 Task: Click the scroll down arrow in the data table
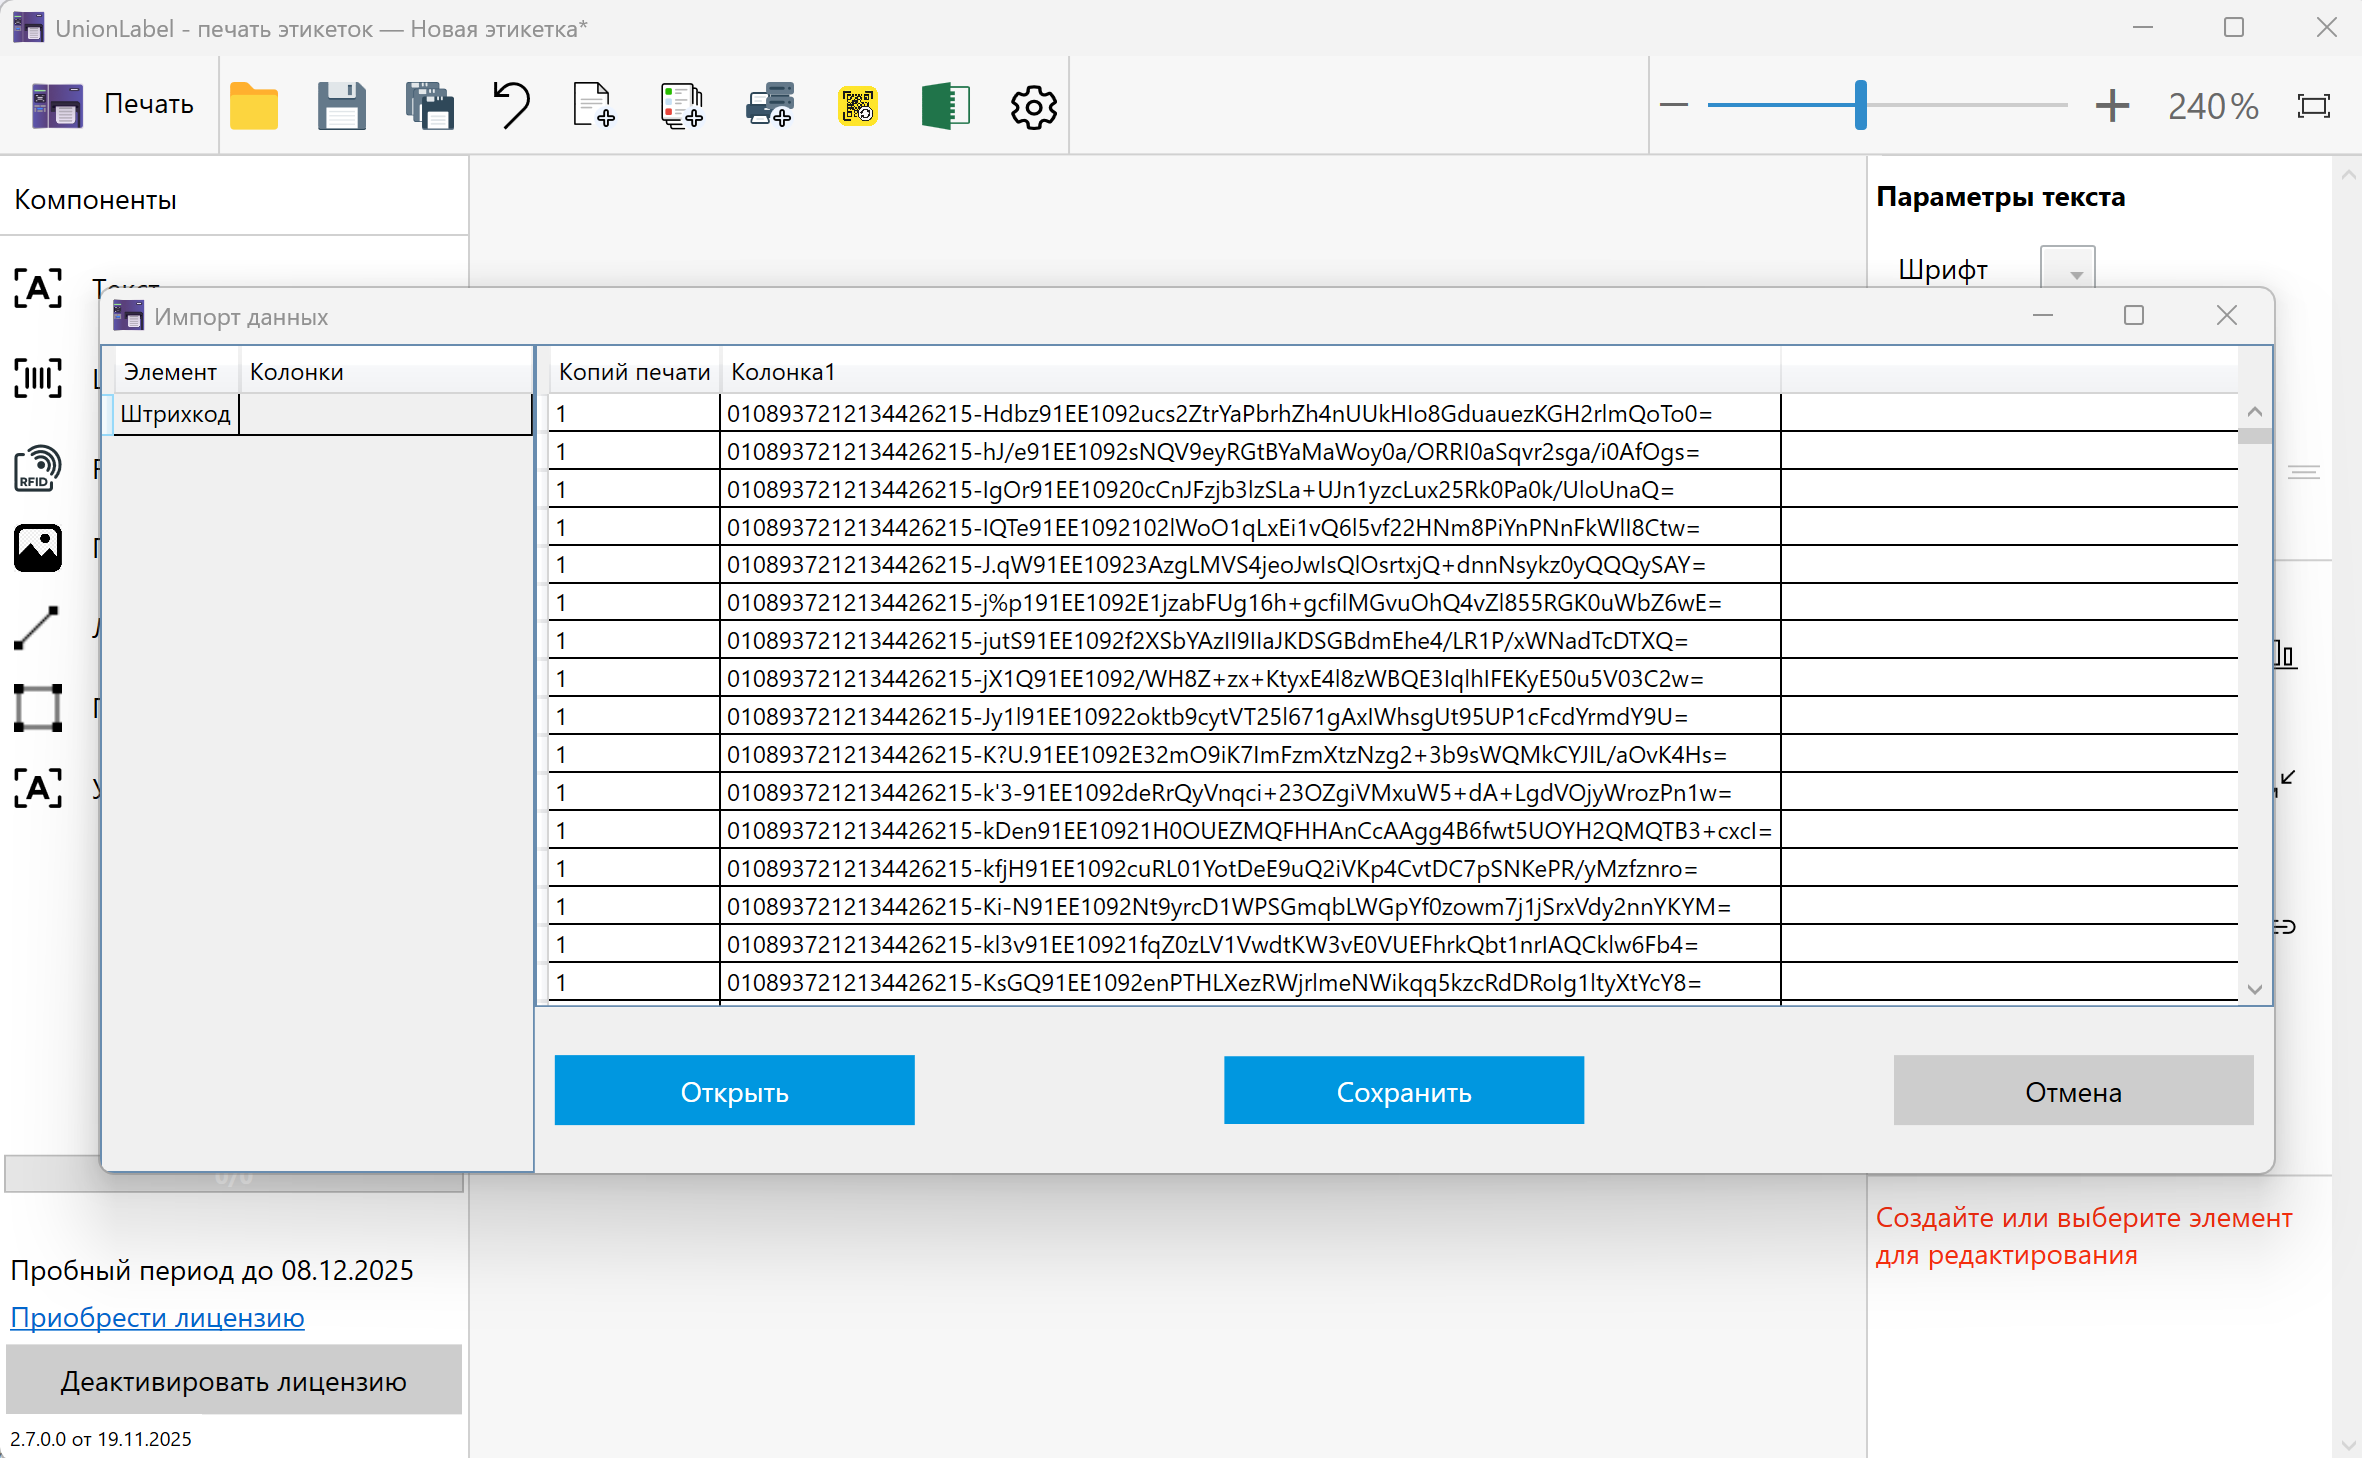click(x=2254, y=989)
